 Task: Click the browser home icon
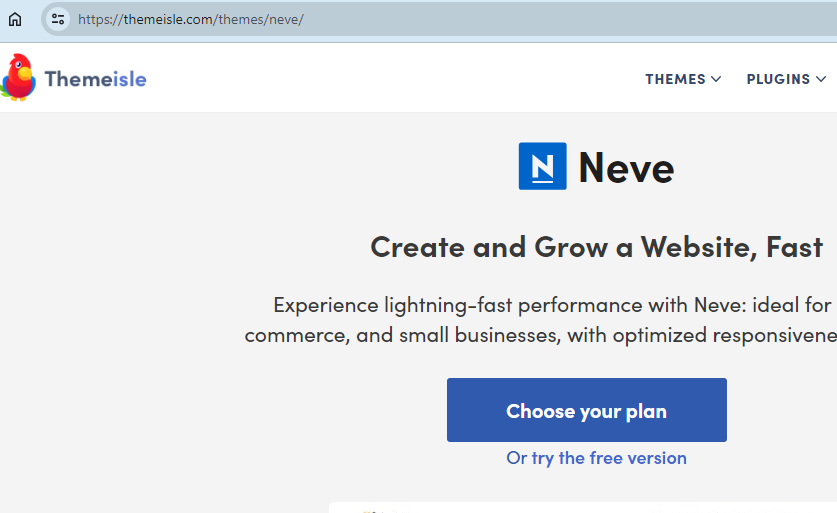tap(15, 19)
